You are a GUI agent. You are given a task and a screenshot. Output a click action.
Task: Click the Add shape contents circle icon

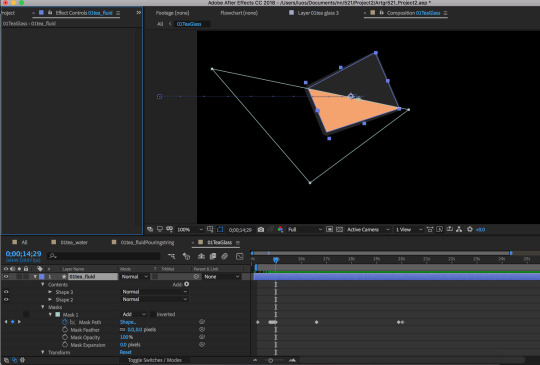[186, 284]
